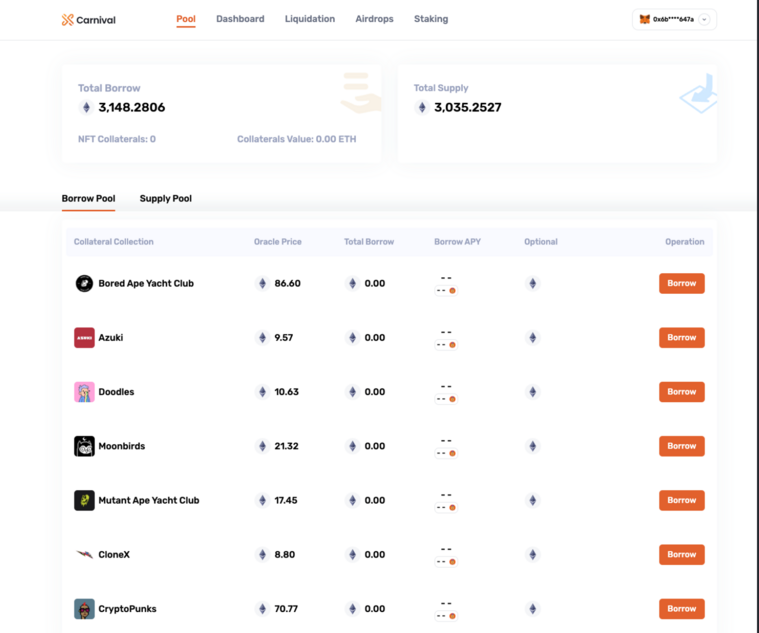Screen dimensions: 759x633
Task: Click Borrow in the Azuki row
Action: [682, 337]
